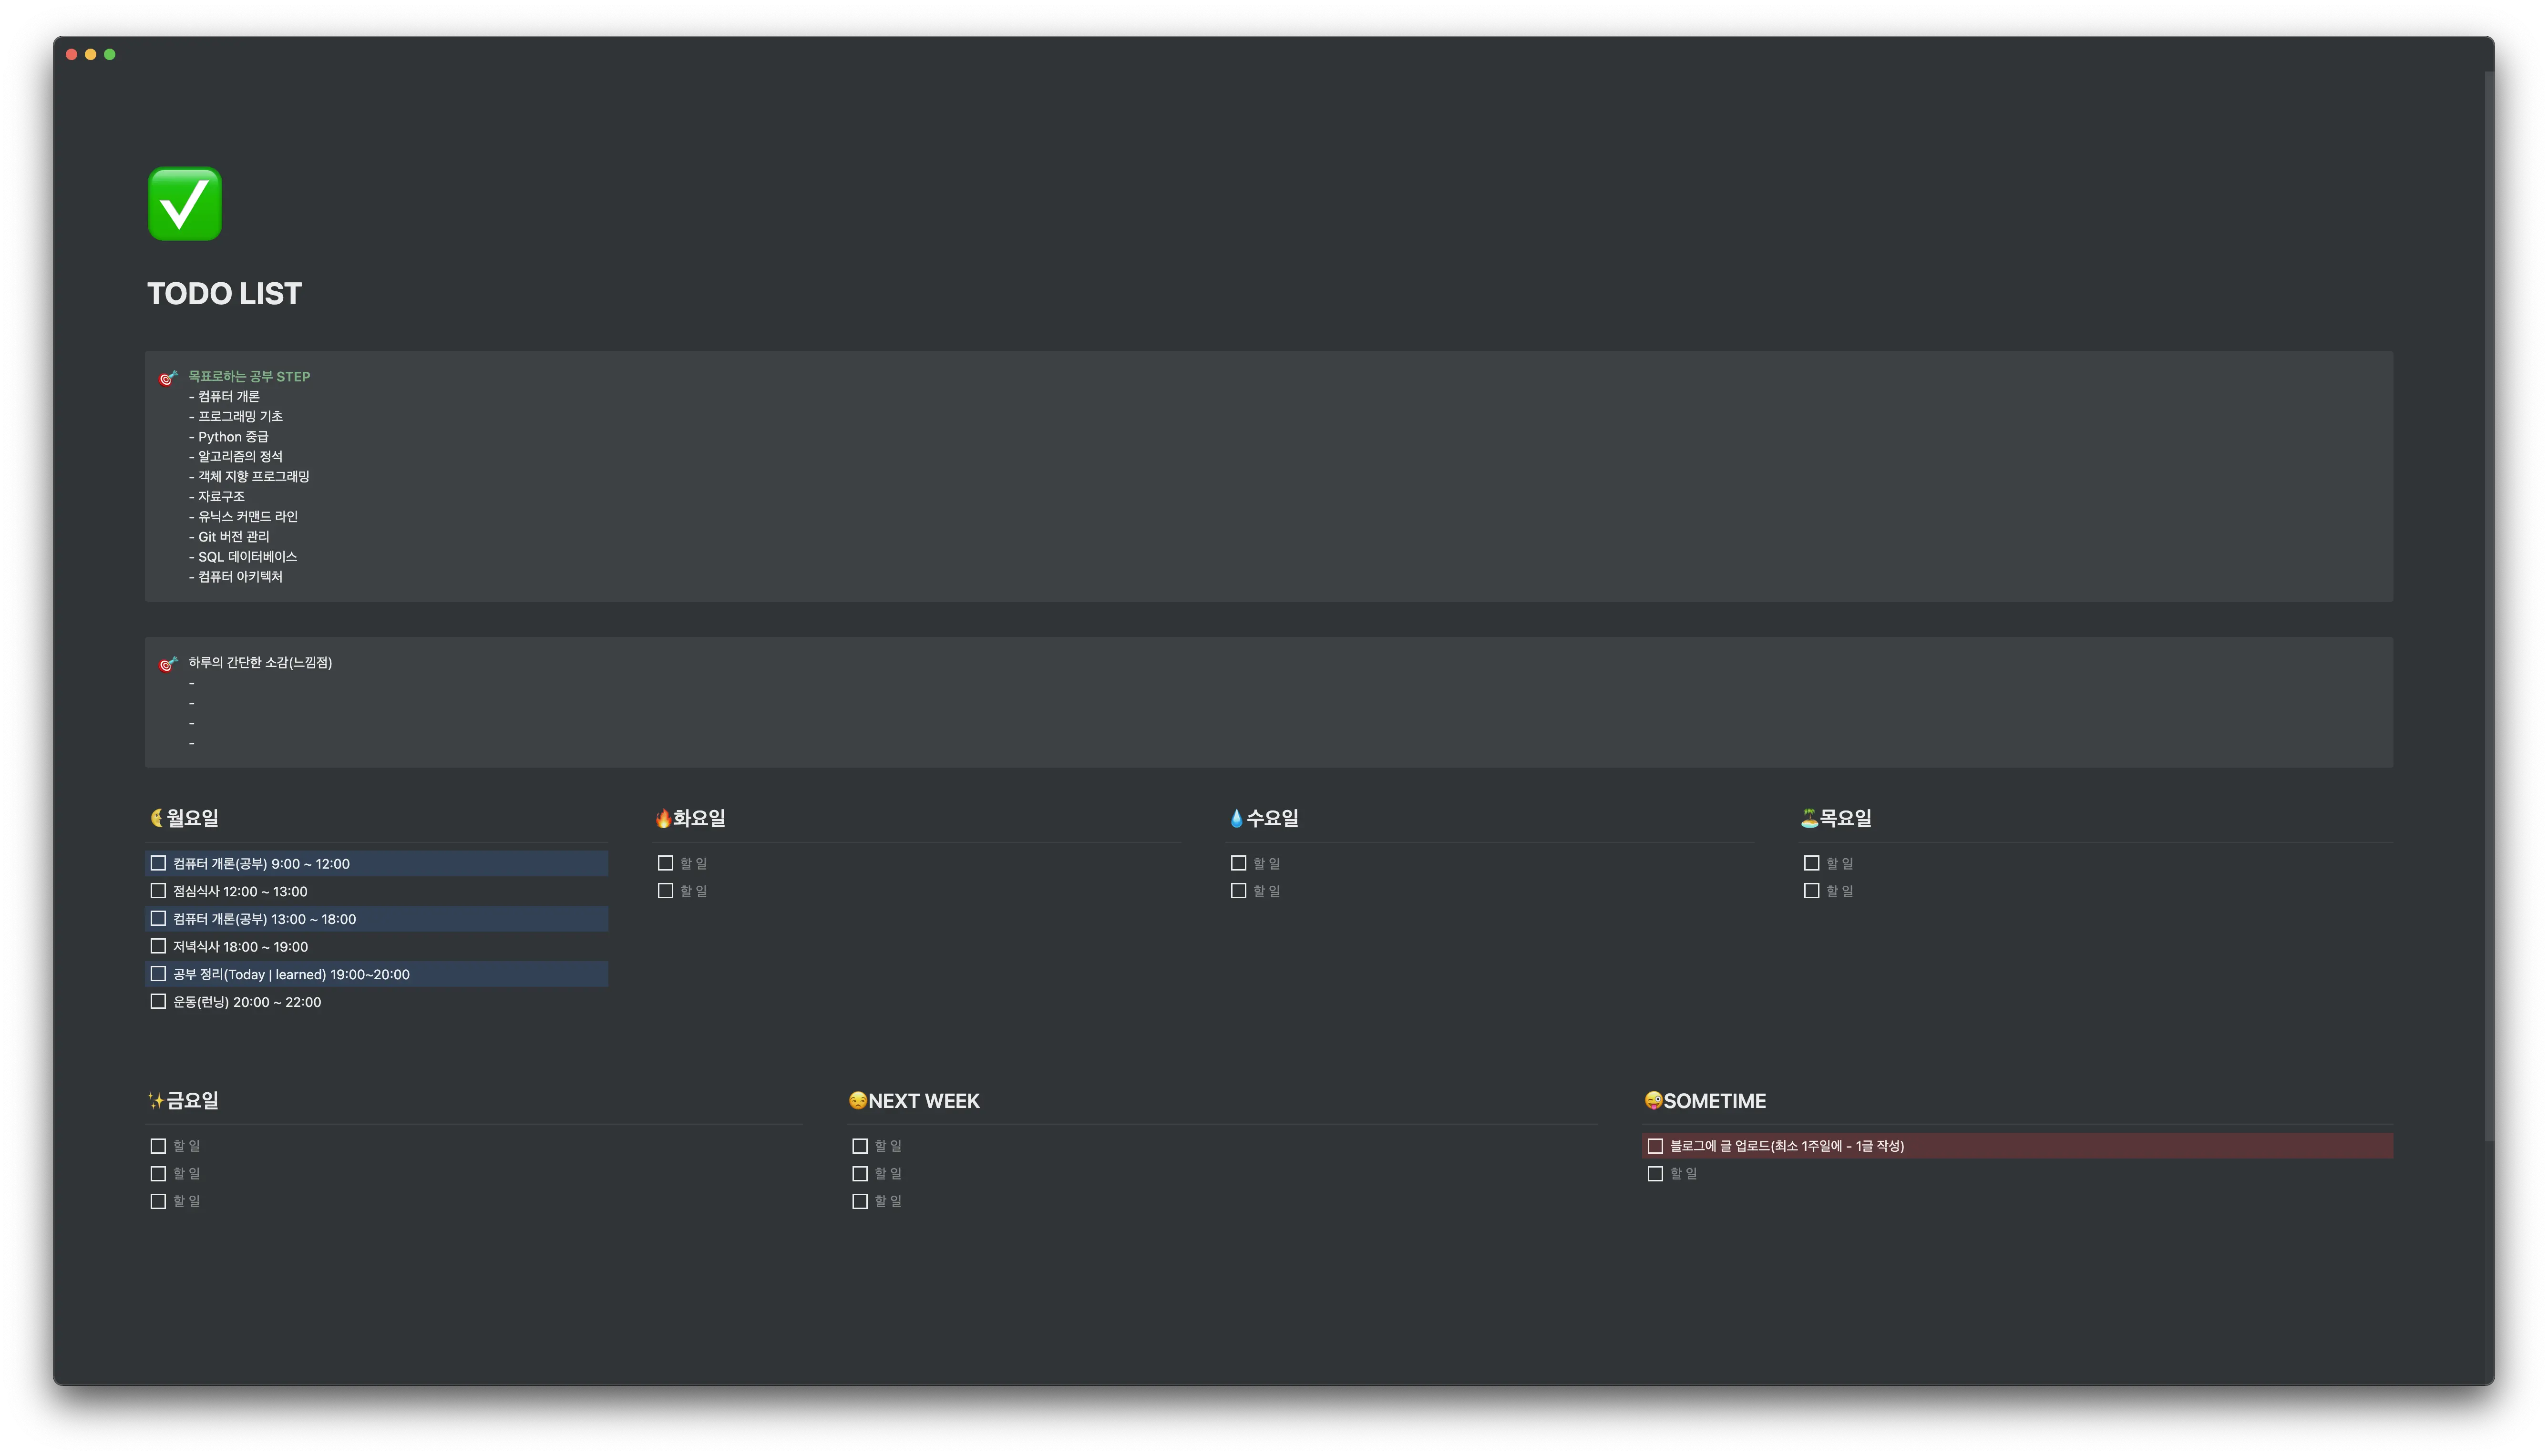Click the moon emoji next to 월요일
Screen dimensions: 2548x1456
(x=156, y=818)
